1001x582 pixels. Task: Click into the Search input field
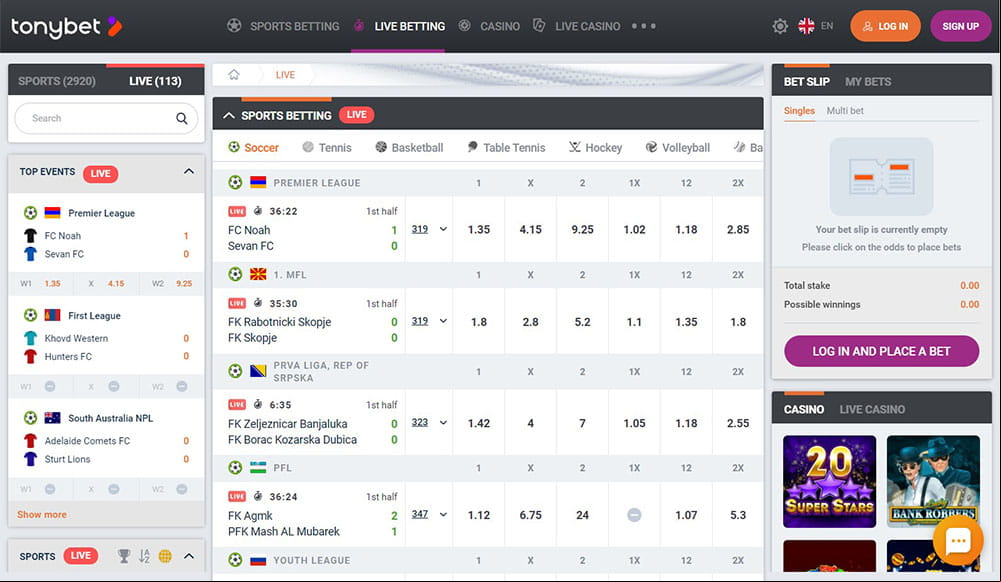pyautogui.click(x=105, y=118)
